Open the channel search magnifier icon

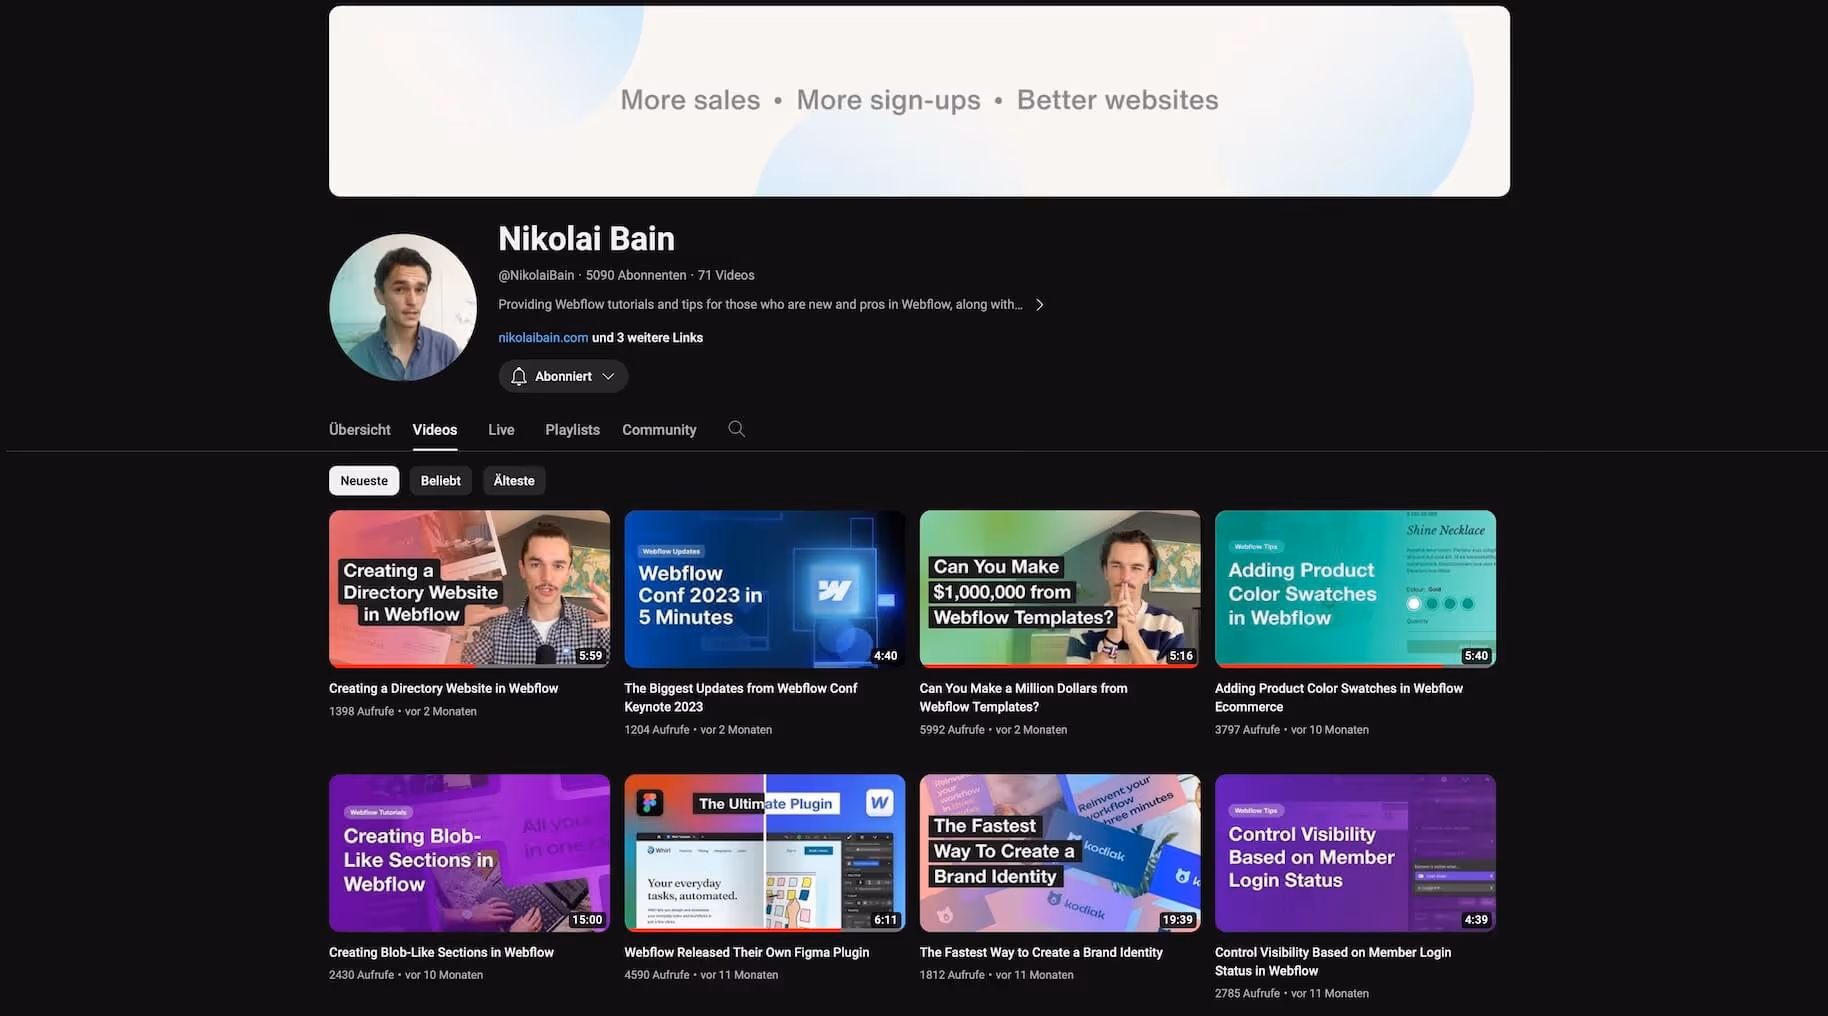(736, 429)
